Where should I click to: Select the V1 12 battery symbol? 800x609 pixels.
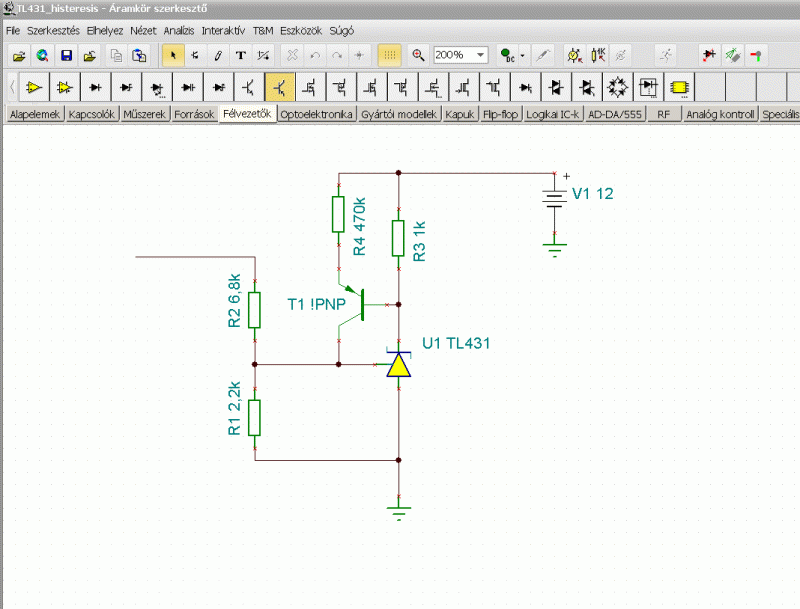[x=555, y=199]
